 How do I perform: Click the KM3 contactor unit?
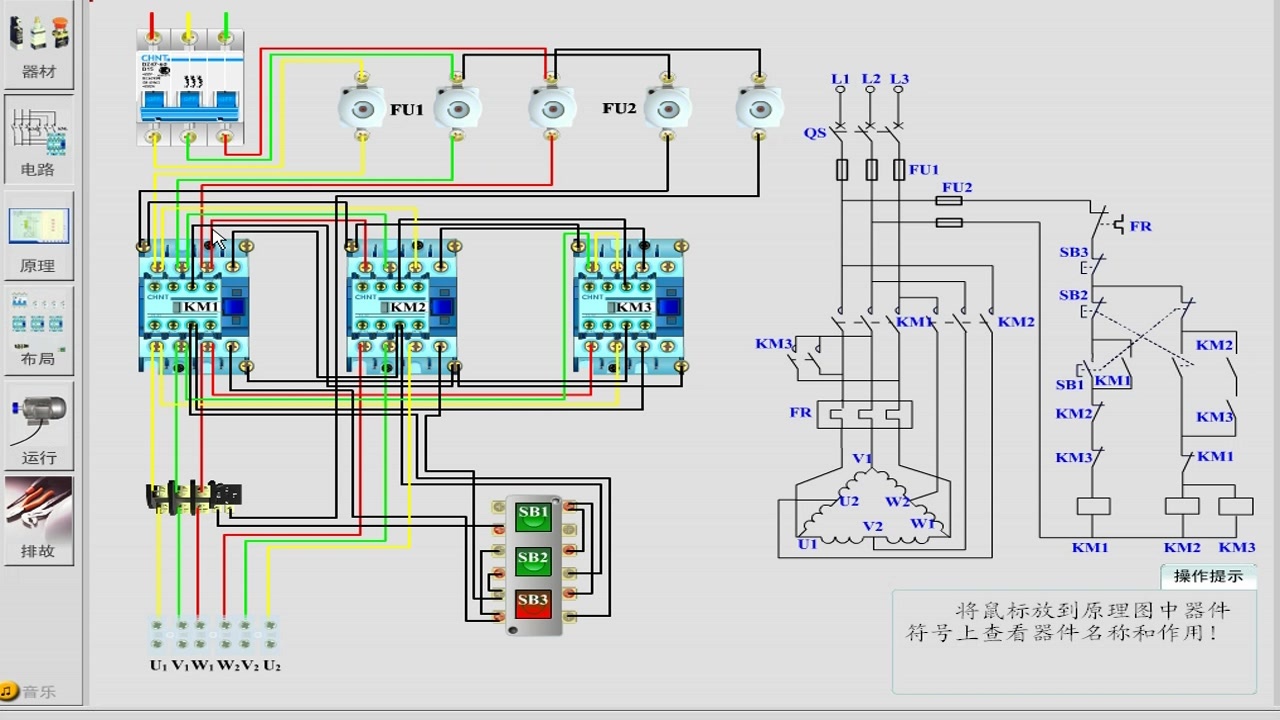click(x=630, y=307)
